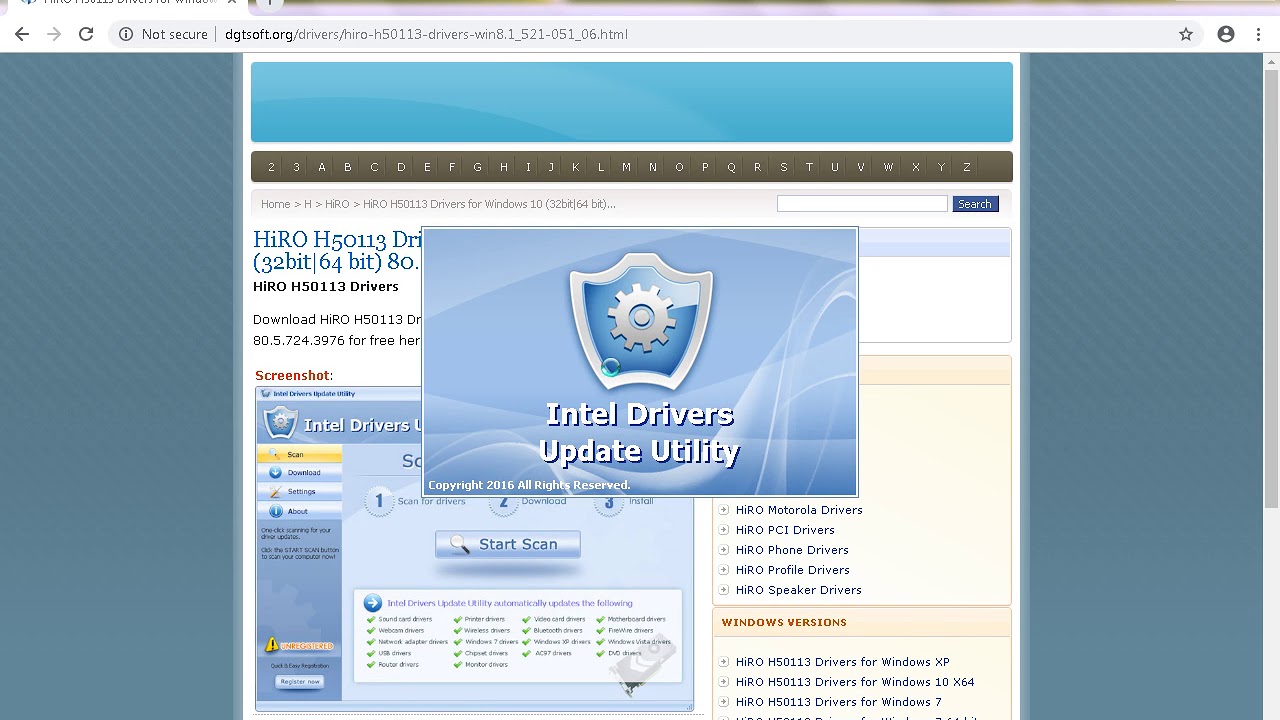Click the site search text box

pos(862,204)
